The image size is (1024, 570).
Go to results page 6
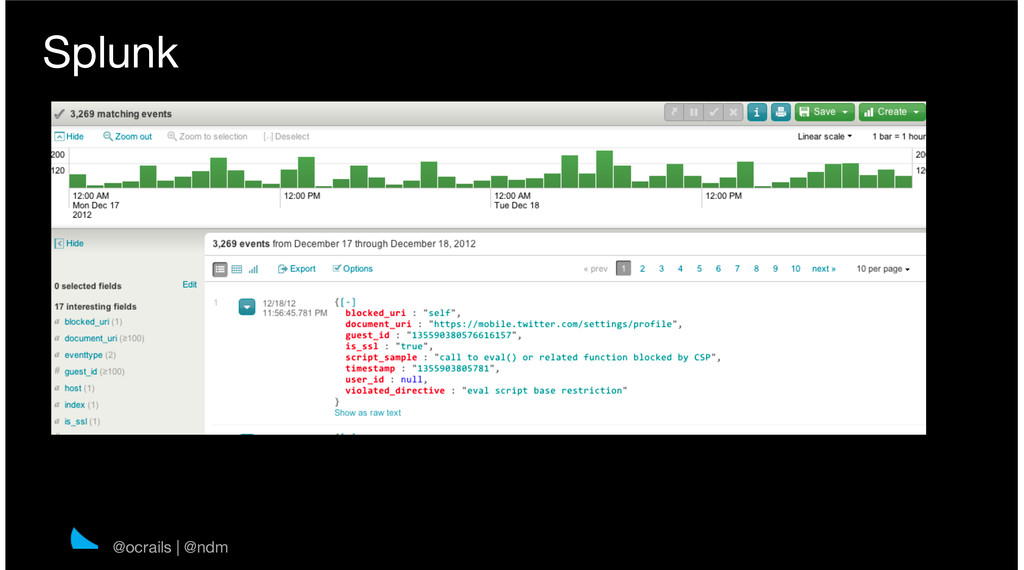[x=718, y=269]
